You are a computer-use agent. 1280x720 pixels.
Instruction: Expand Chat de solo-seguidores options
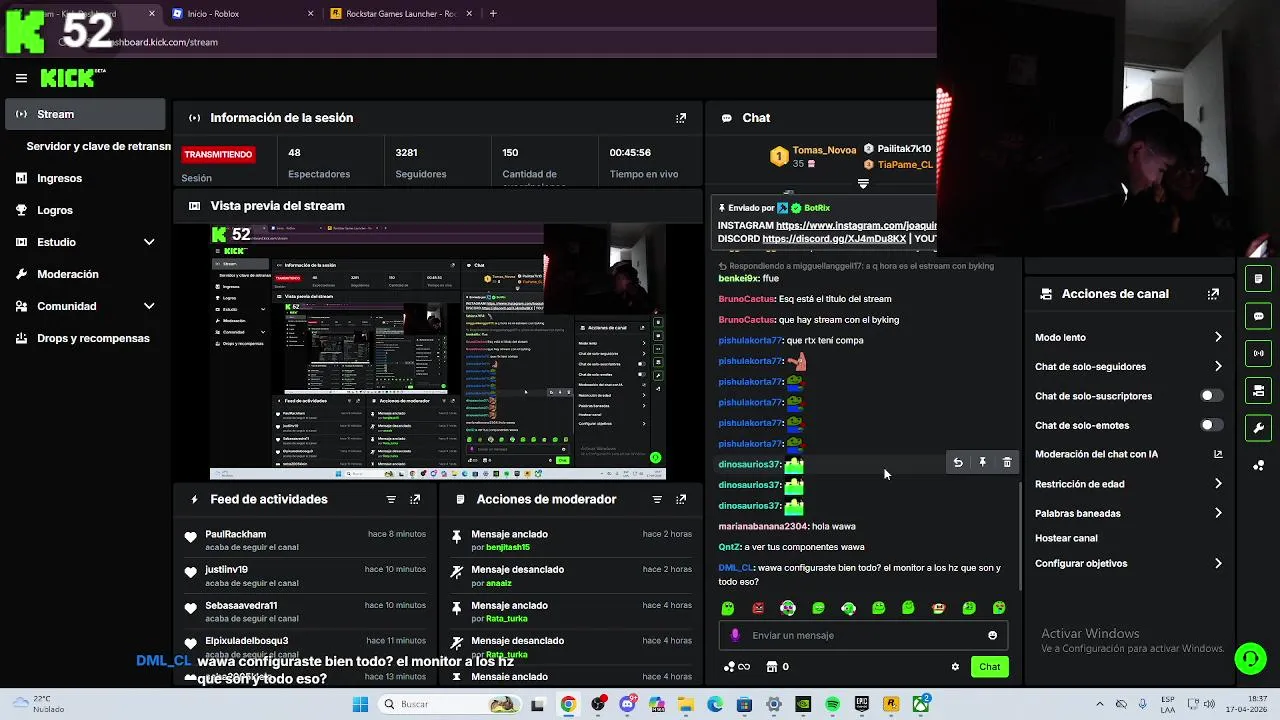click(1218, 366)
